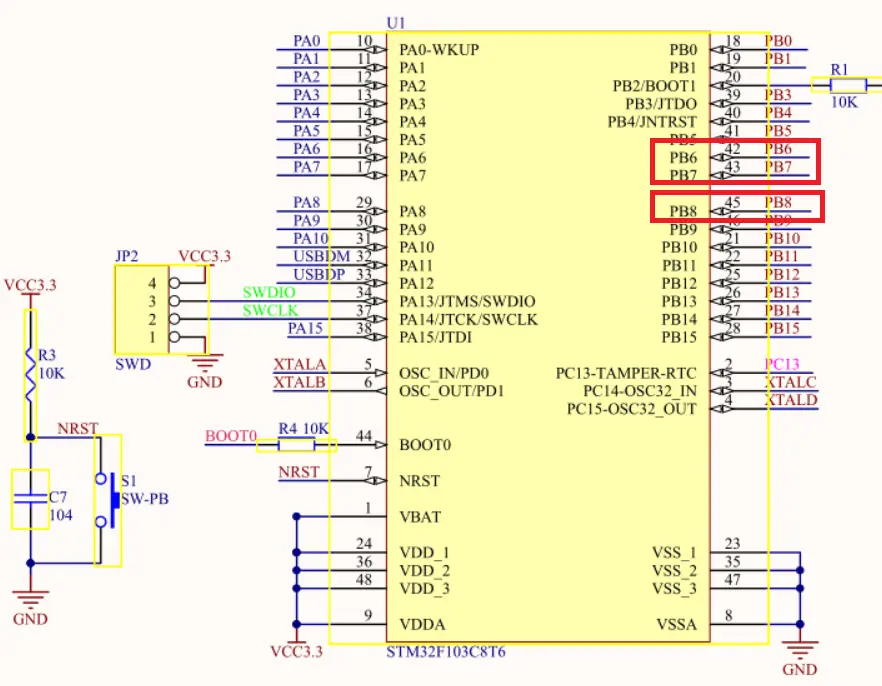The image size is (882, 686).
Task: Click the OSC_OUT/PD1 pin name
Action: (452, 391)
